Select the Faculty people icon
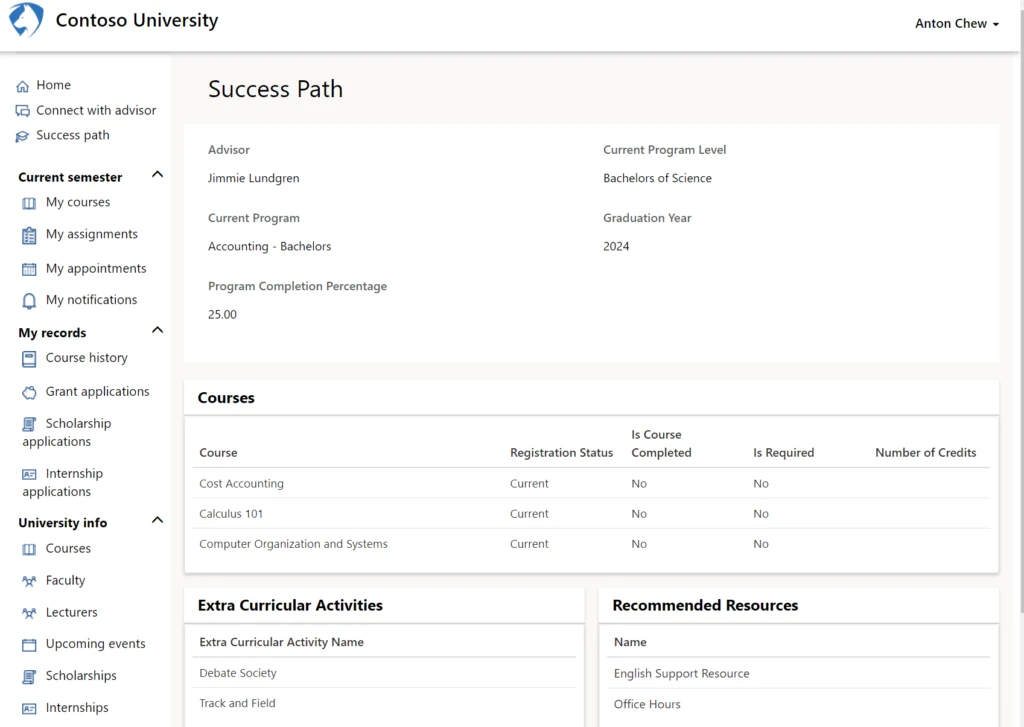 [x=30, y=580]
